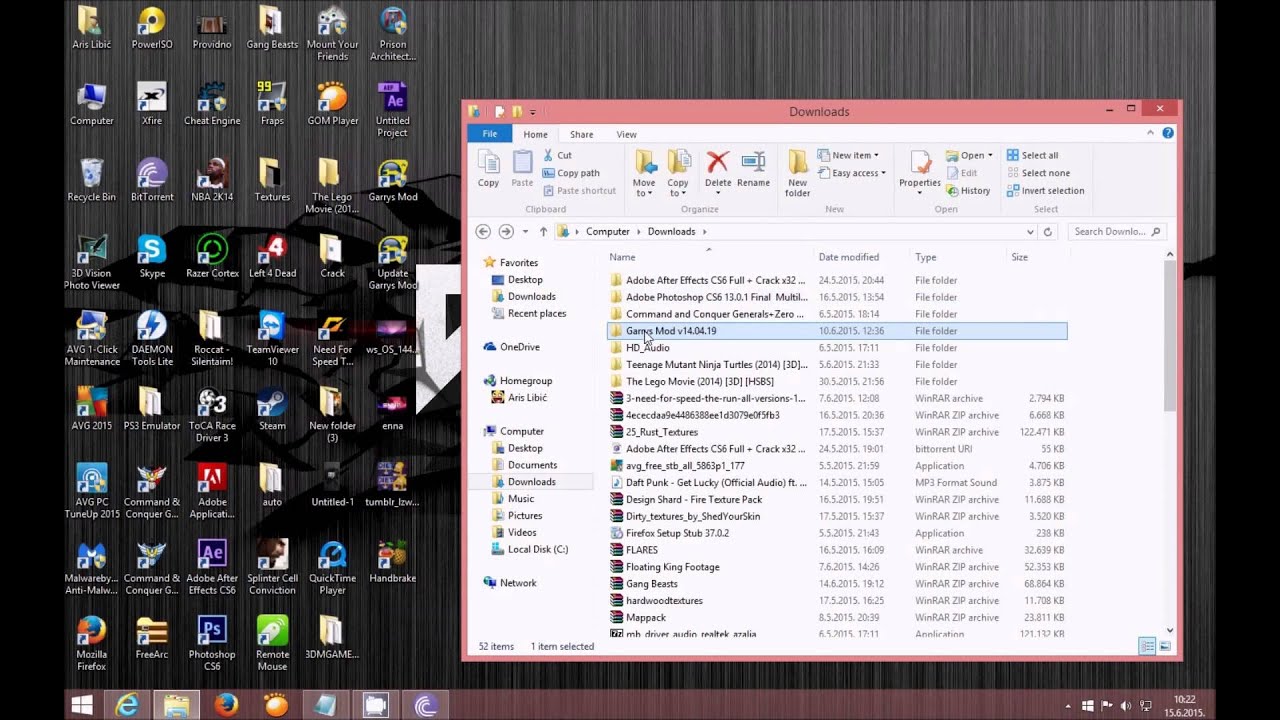This screenshot has width=1280, height=720.
Task: Select the Firefox Setup Stub 37.0.2 file
Action: click(837, 533)
